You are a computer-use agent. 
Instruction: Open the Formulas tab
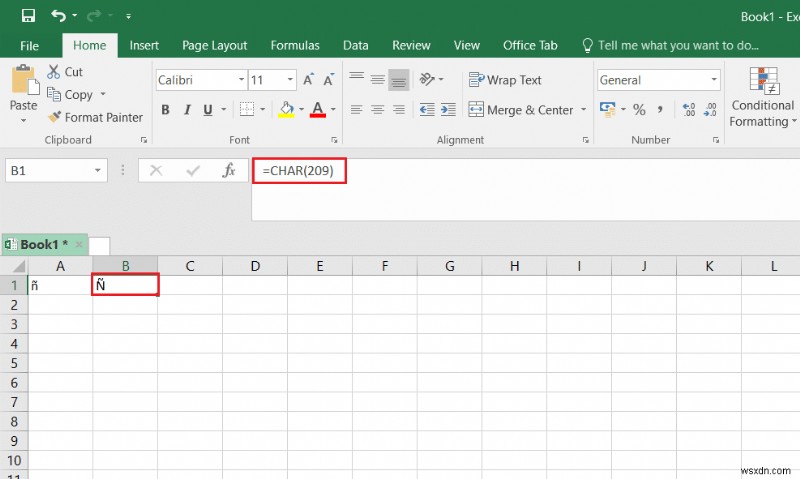click(295, 45)
